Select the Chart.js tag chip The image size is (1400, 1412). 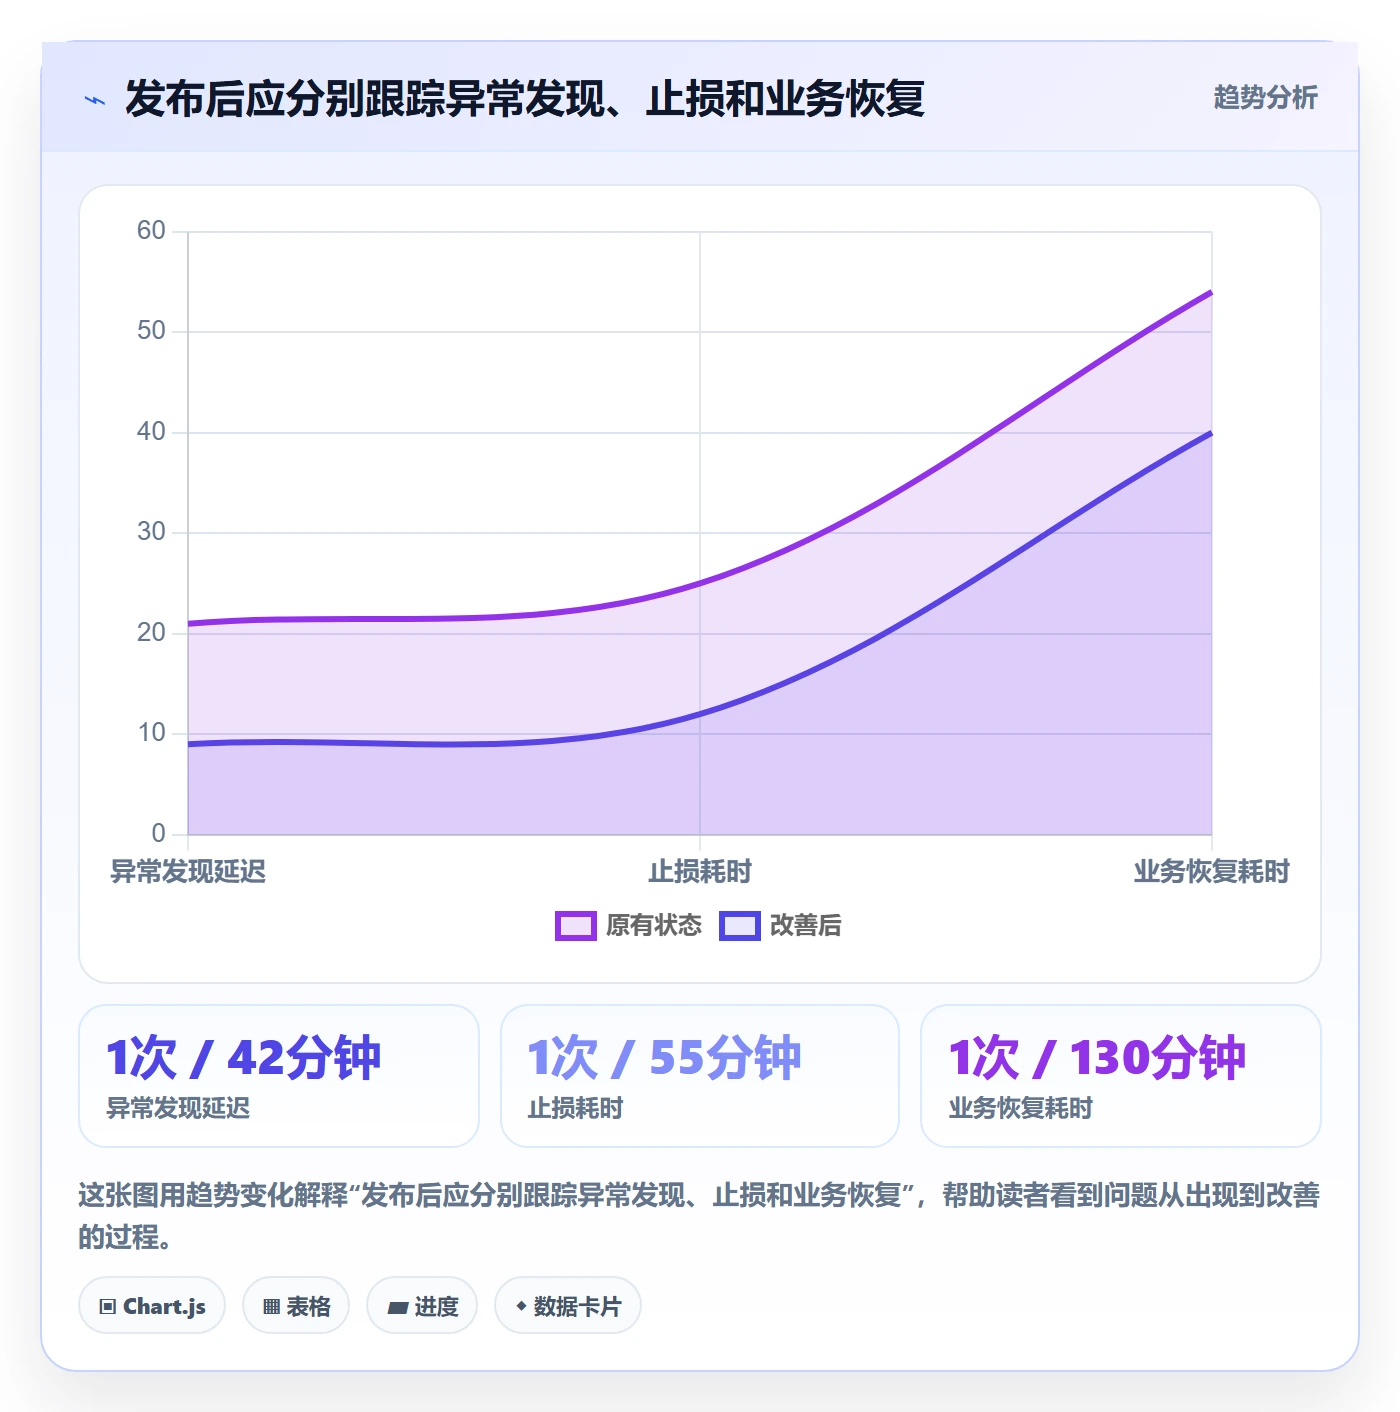click(152, 1306)
